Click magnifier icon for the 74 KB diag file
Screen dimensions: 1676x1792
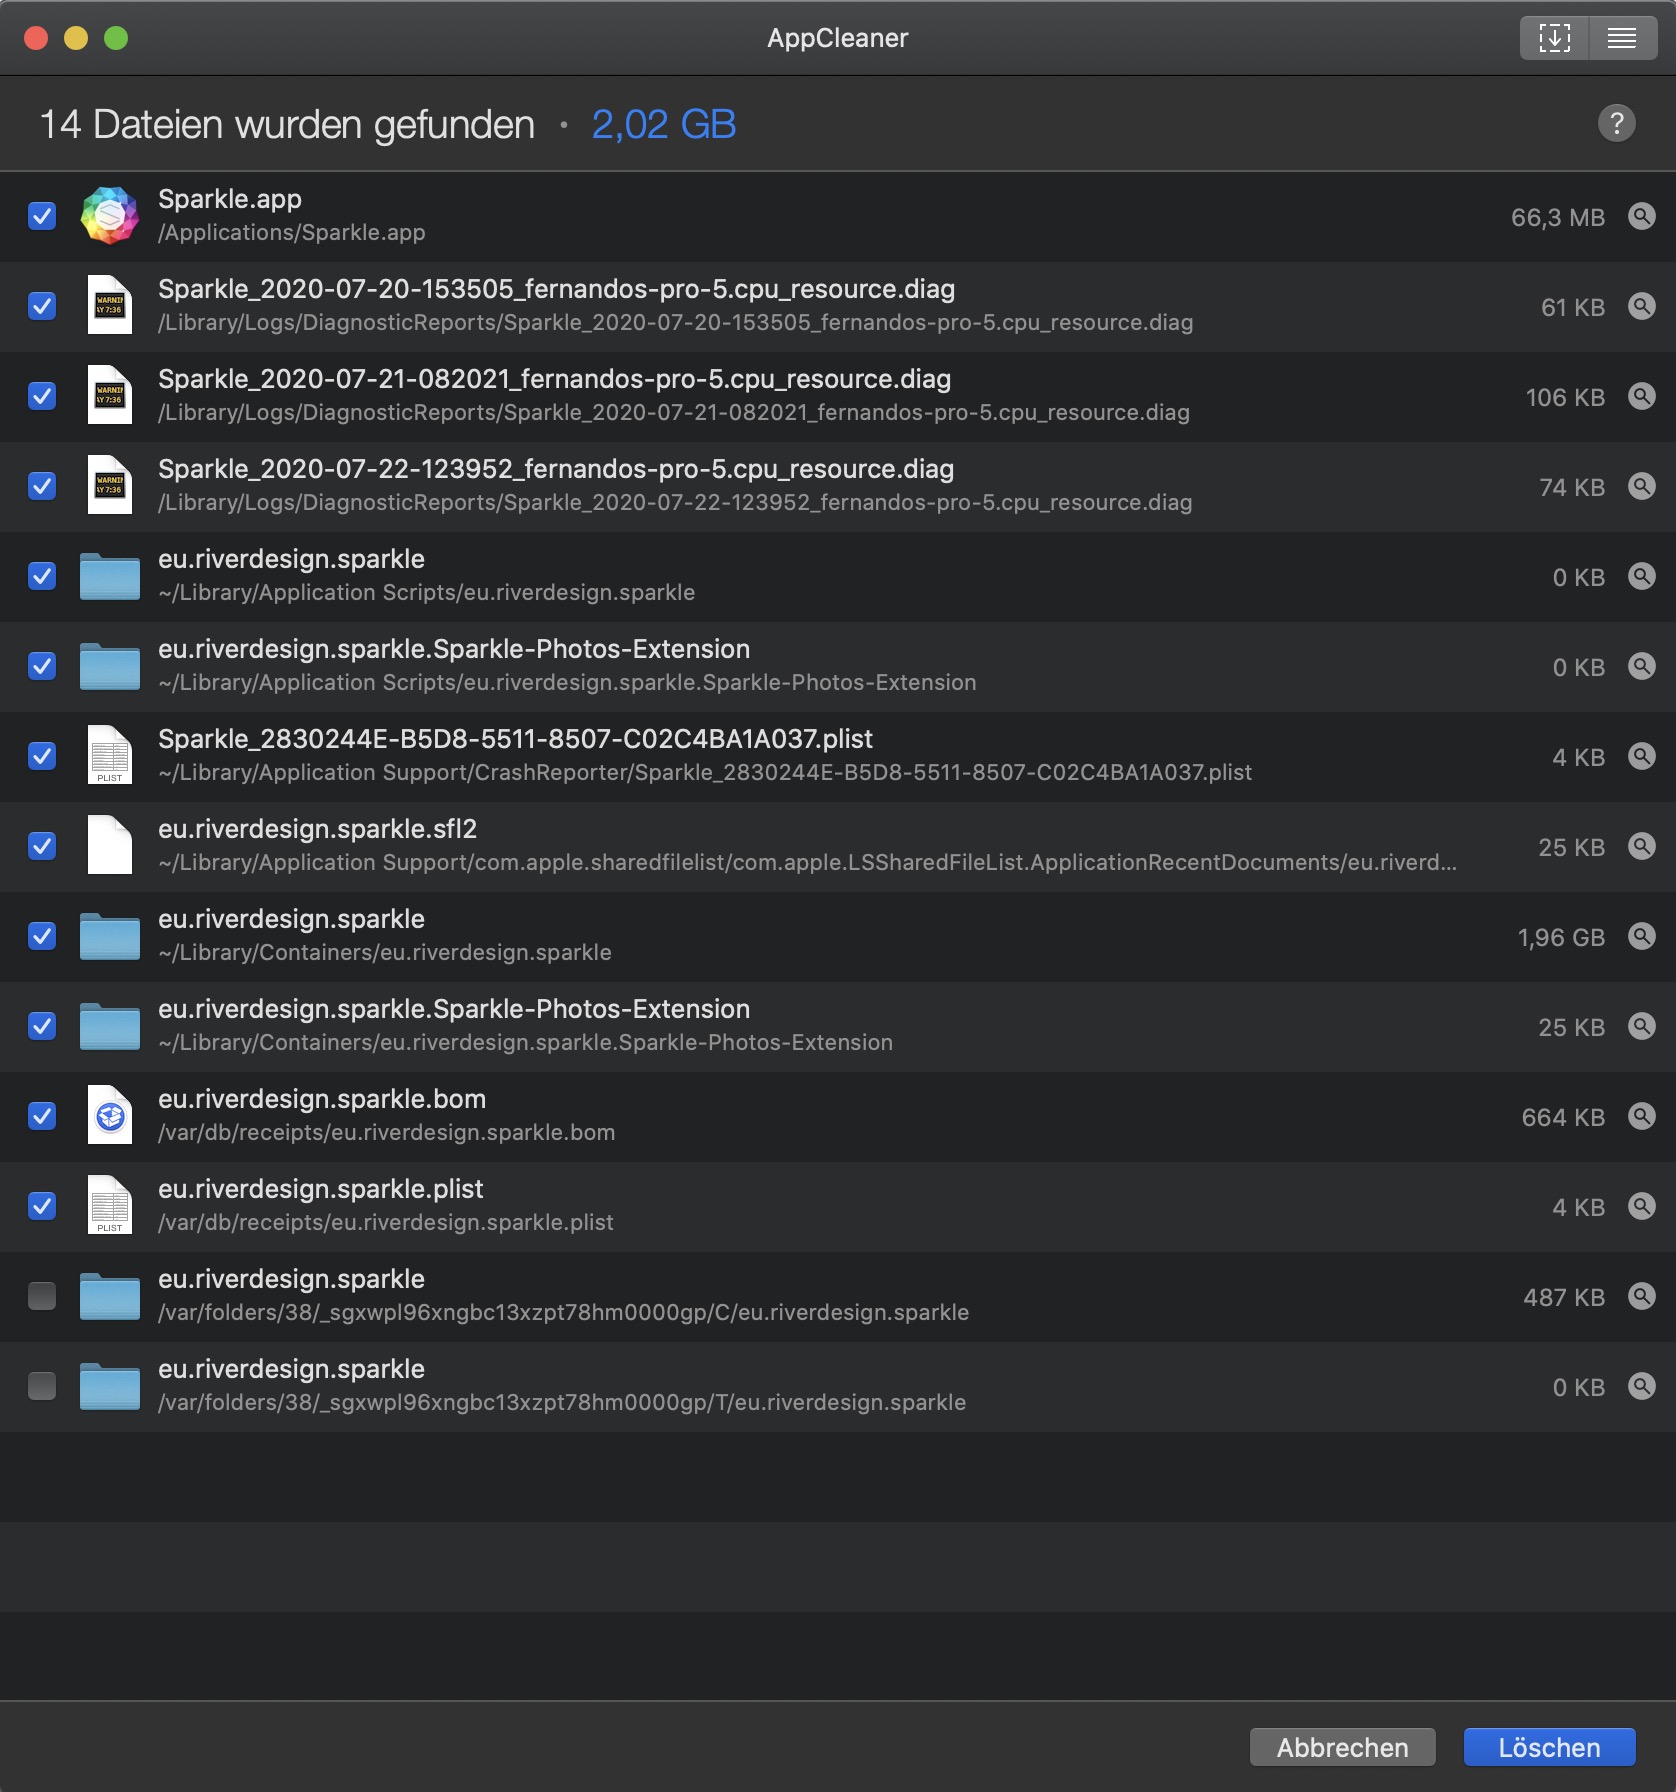tap(1642, 486)
